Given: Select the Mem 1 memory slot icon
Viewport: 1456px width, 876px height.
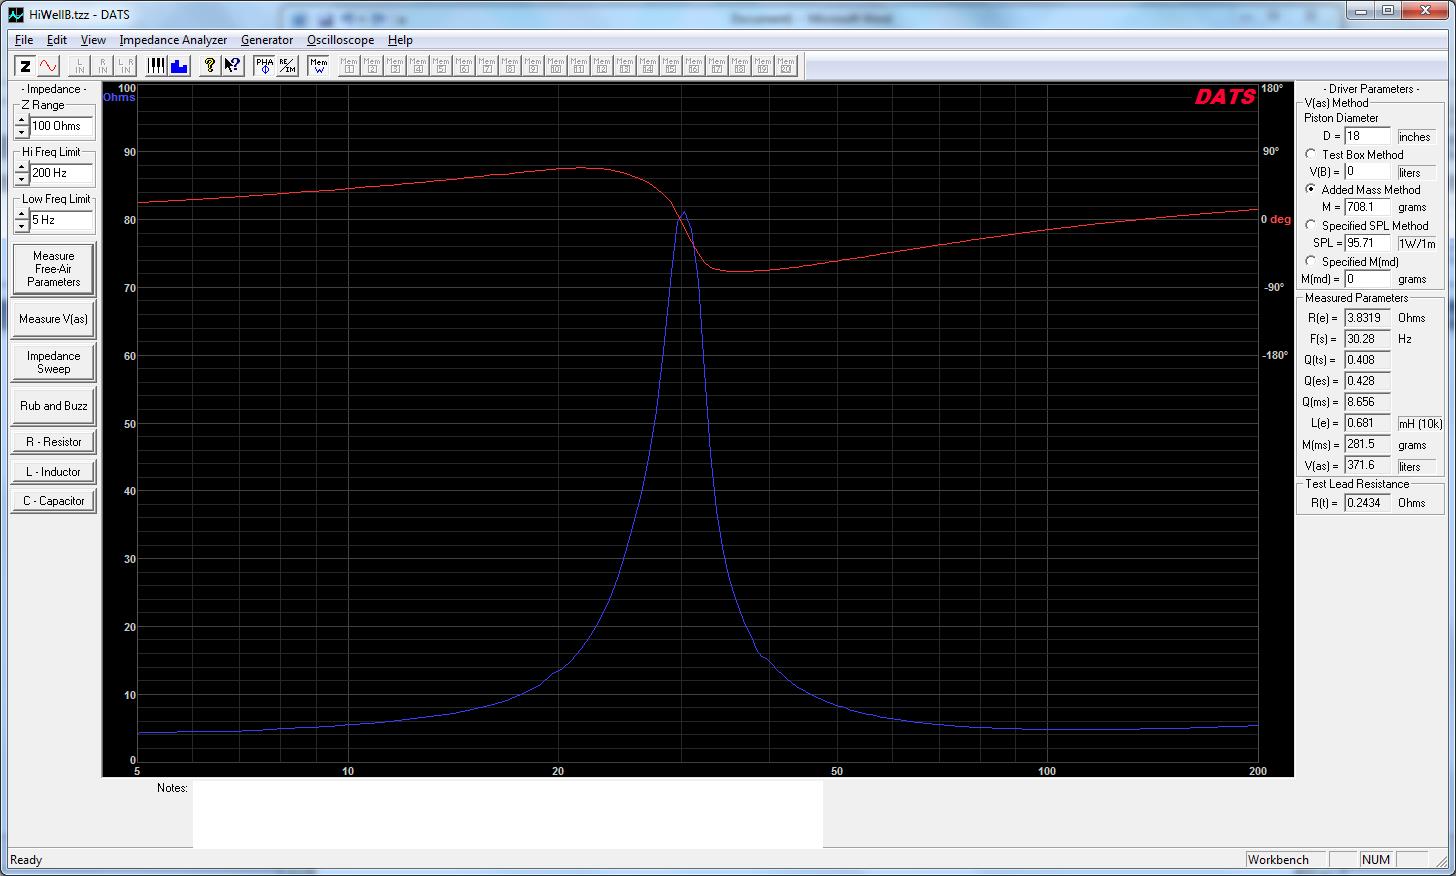Looking at the screenshot, I should click(349, 66).
